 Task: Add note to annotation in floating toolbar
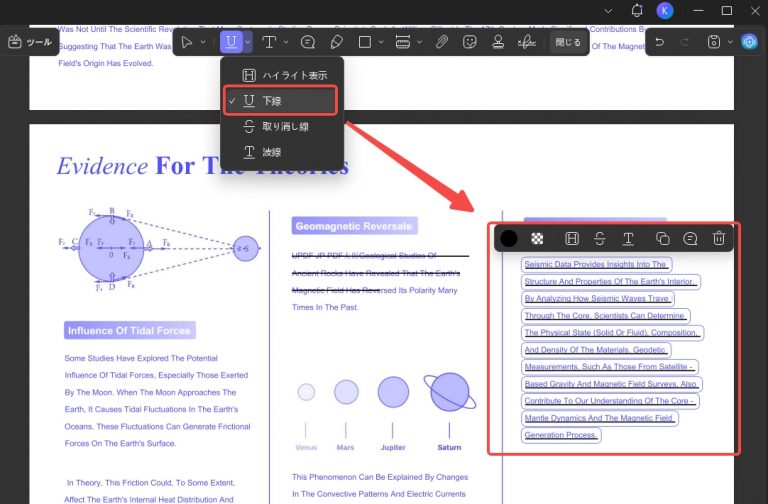pos(690,239)
